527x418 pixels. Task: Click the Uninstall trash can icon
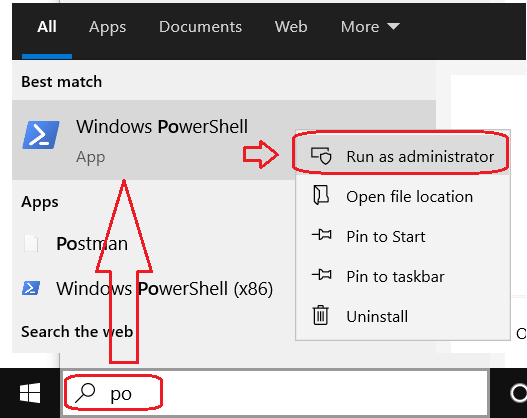(321, 315)
